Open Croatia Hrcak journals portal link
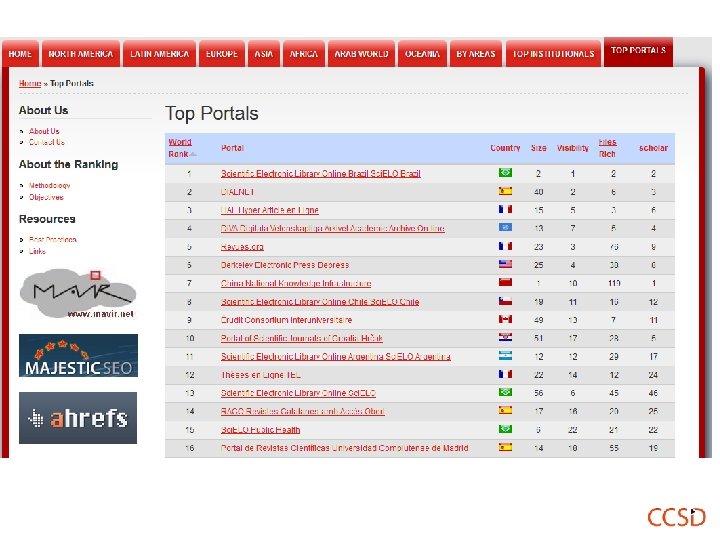The height and width of the screenshot is (540, 720). (x=302, y=338)
